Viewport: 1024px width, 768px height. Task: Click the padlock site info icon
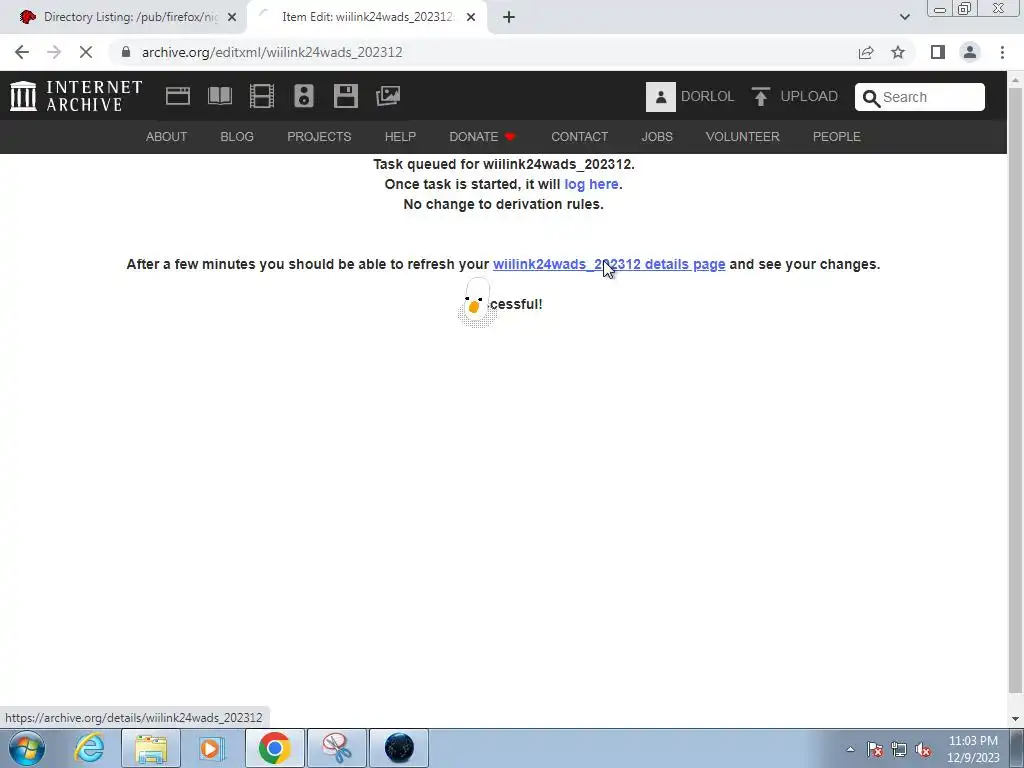pos(126,52)
